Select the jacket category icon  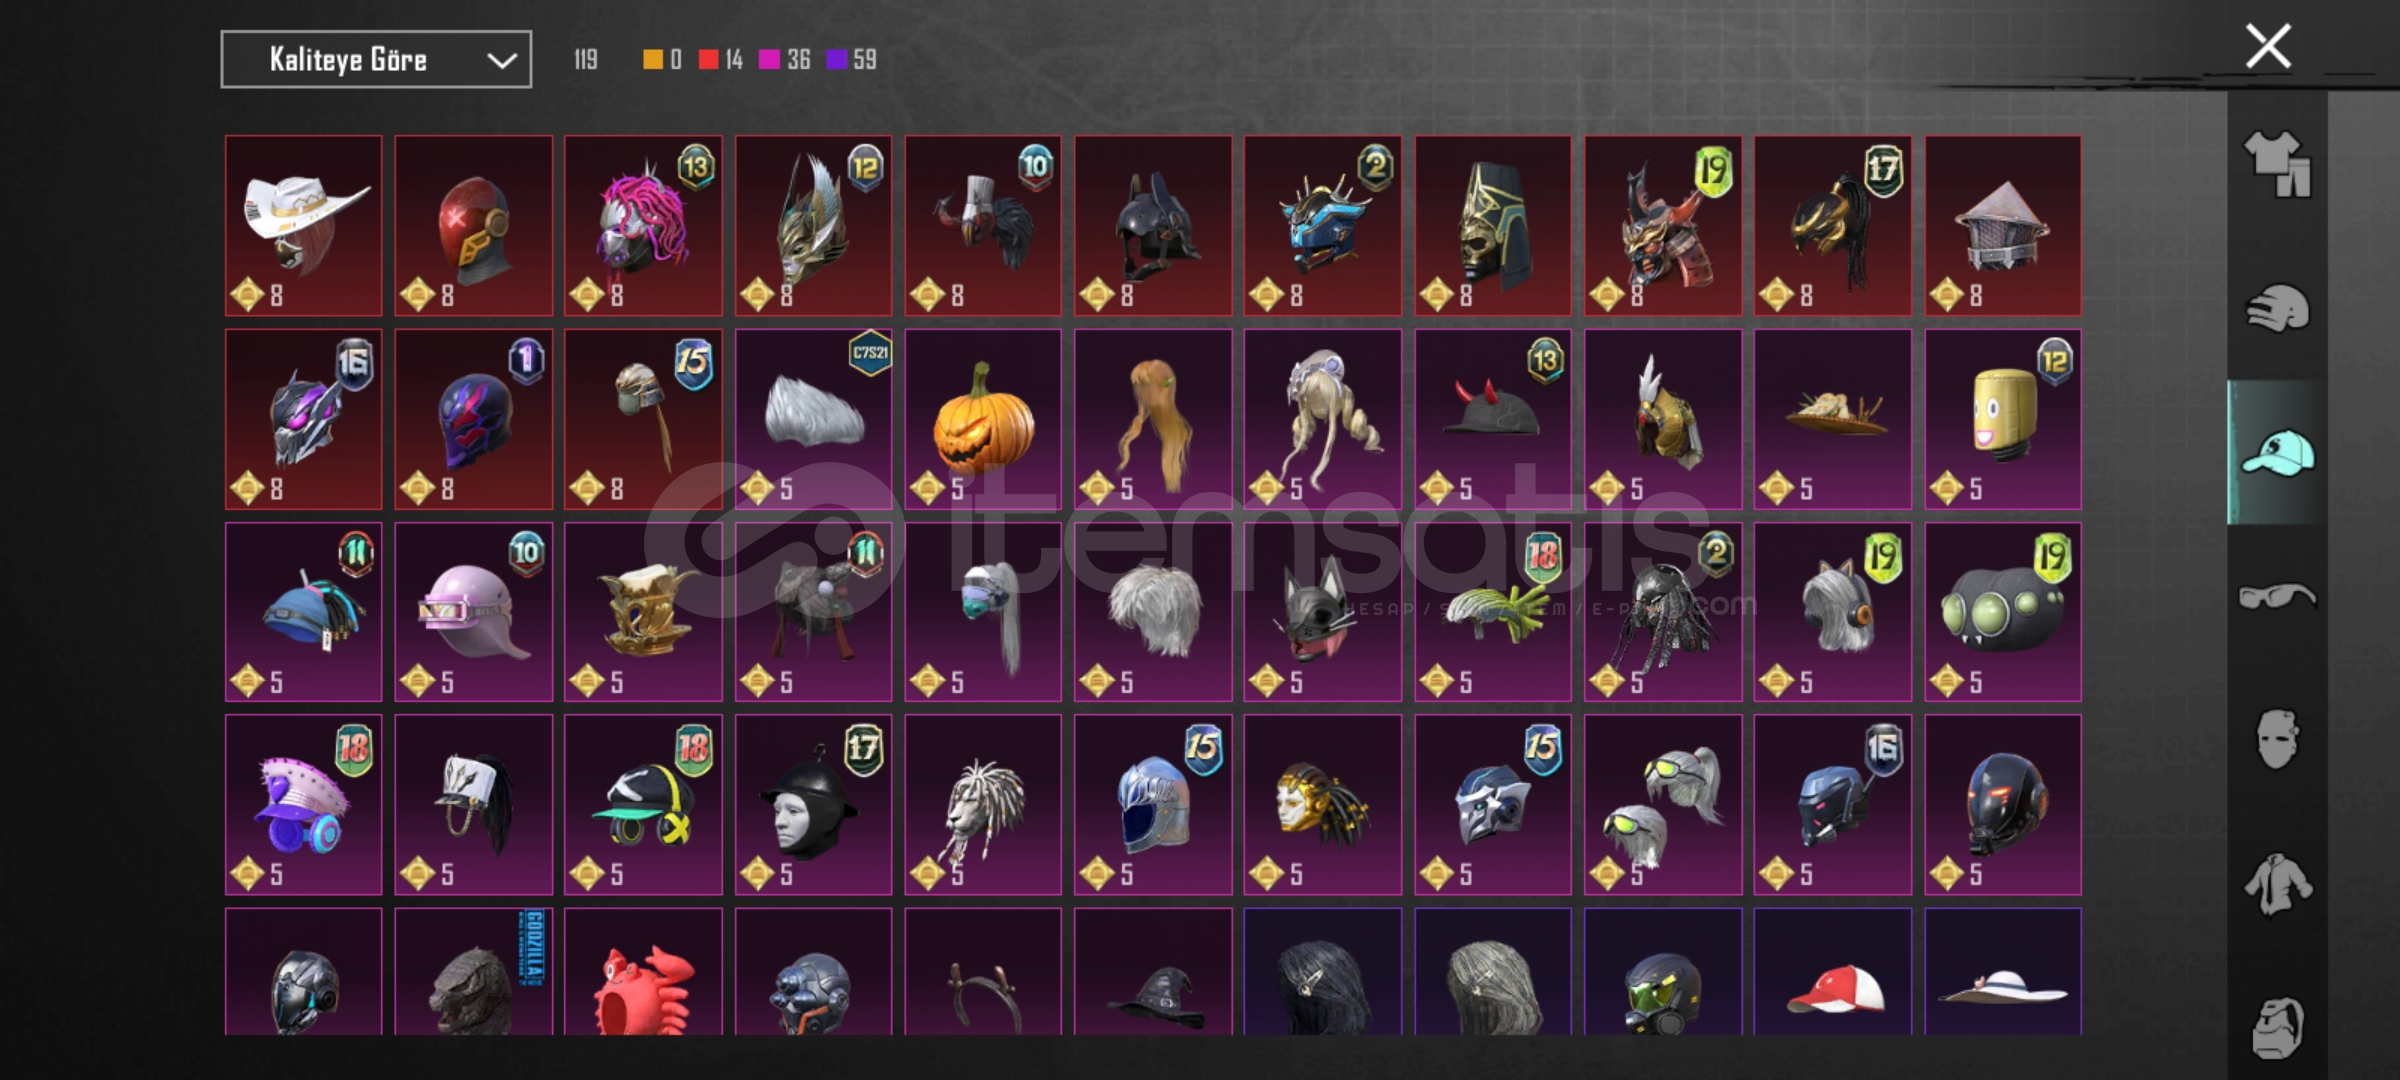(x=2277, y=884)
